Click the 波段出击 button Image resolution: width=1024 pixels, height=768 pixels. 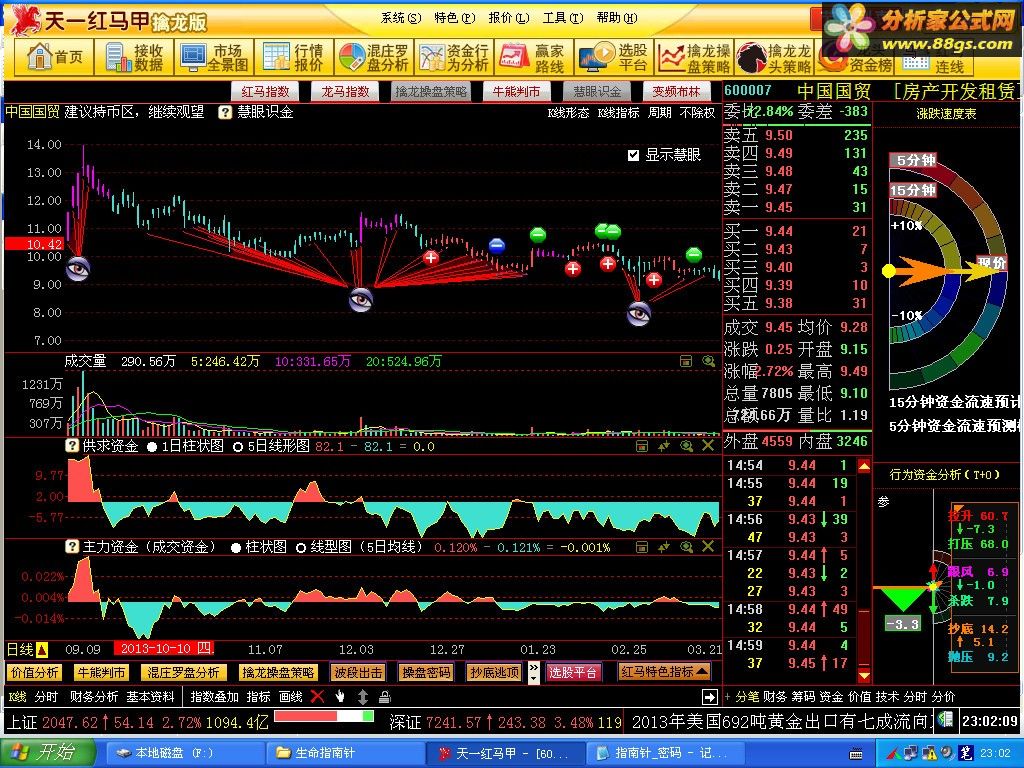[358, 672]
